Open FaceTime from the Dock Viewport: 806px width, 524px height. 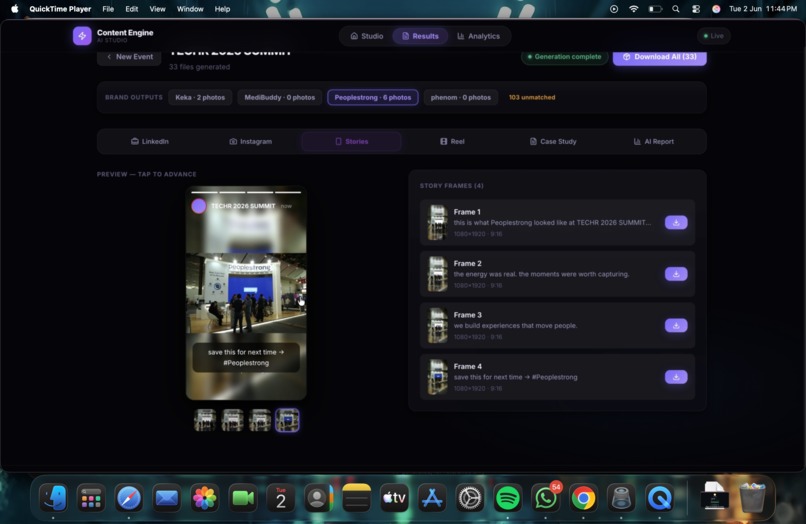coord(243,498)
